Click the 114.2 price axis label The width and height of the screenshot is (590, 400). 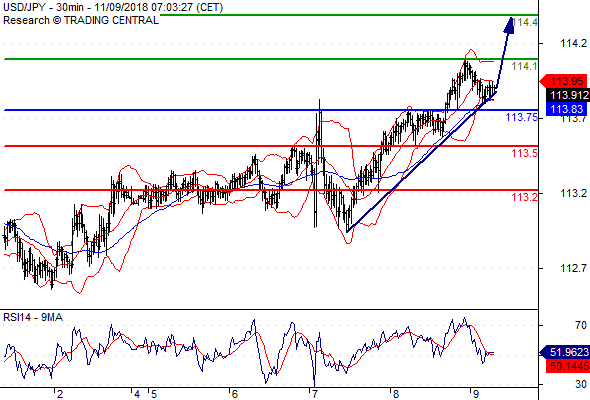[573, 43]
